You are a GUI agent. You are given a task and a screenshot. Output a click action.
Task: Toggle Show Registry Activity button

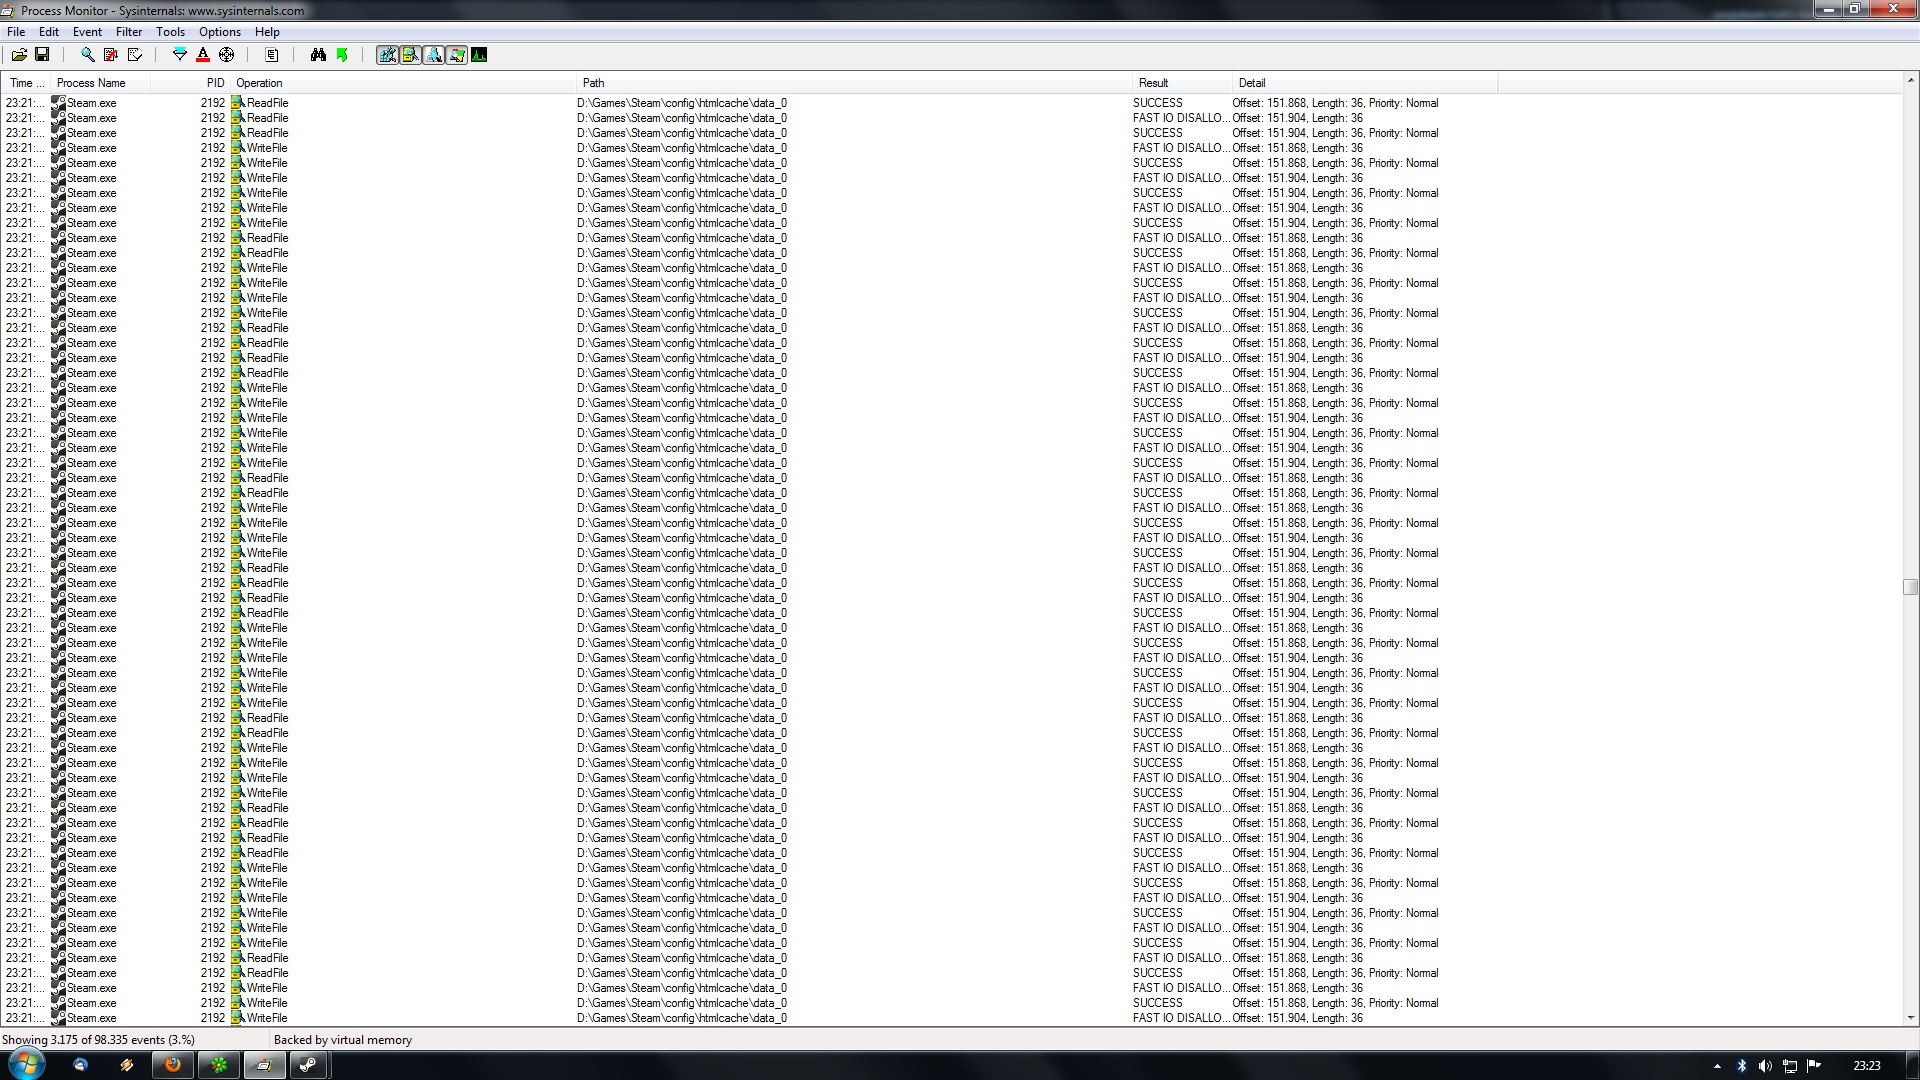(387, 55)
